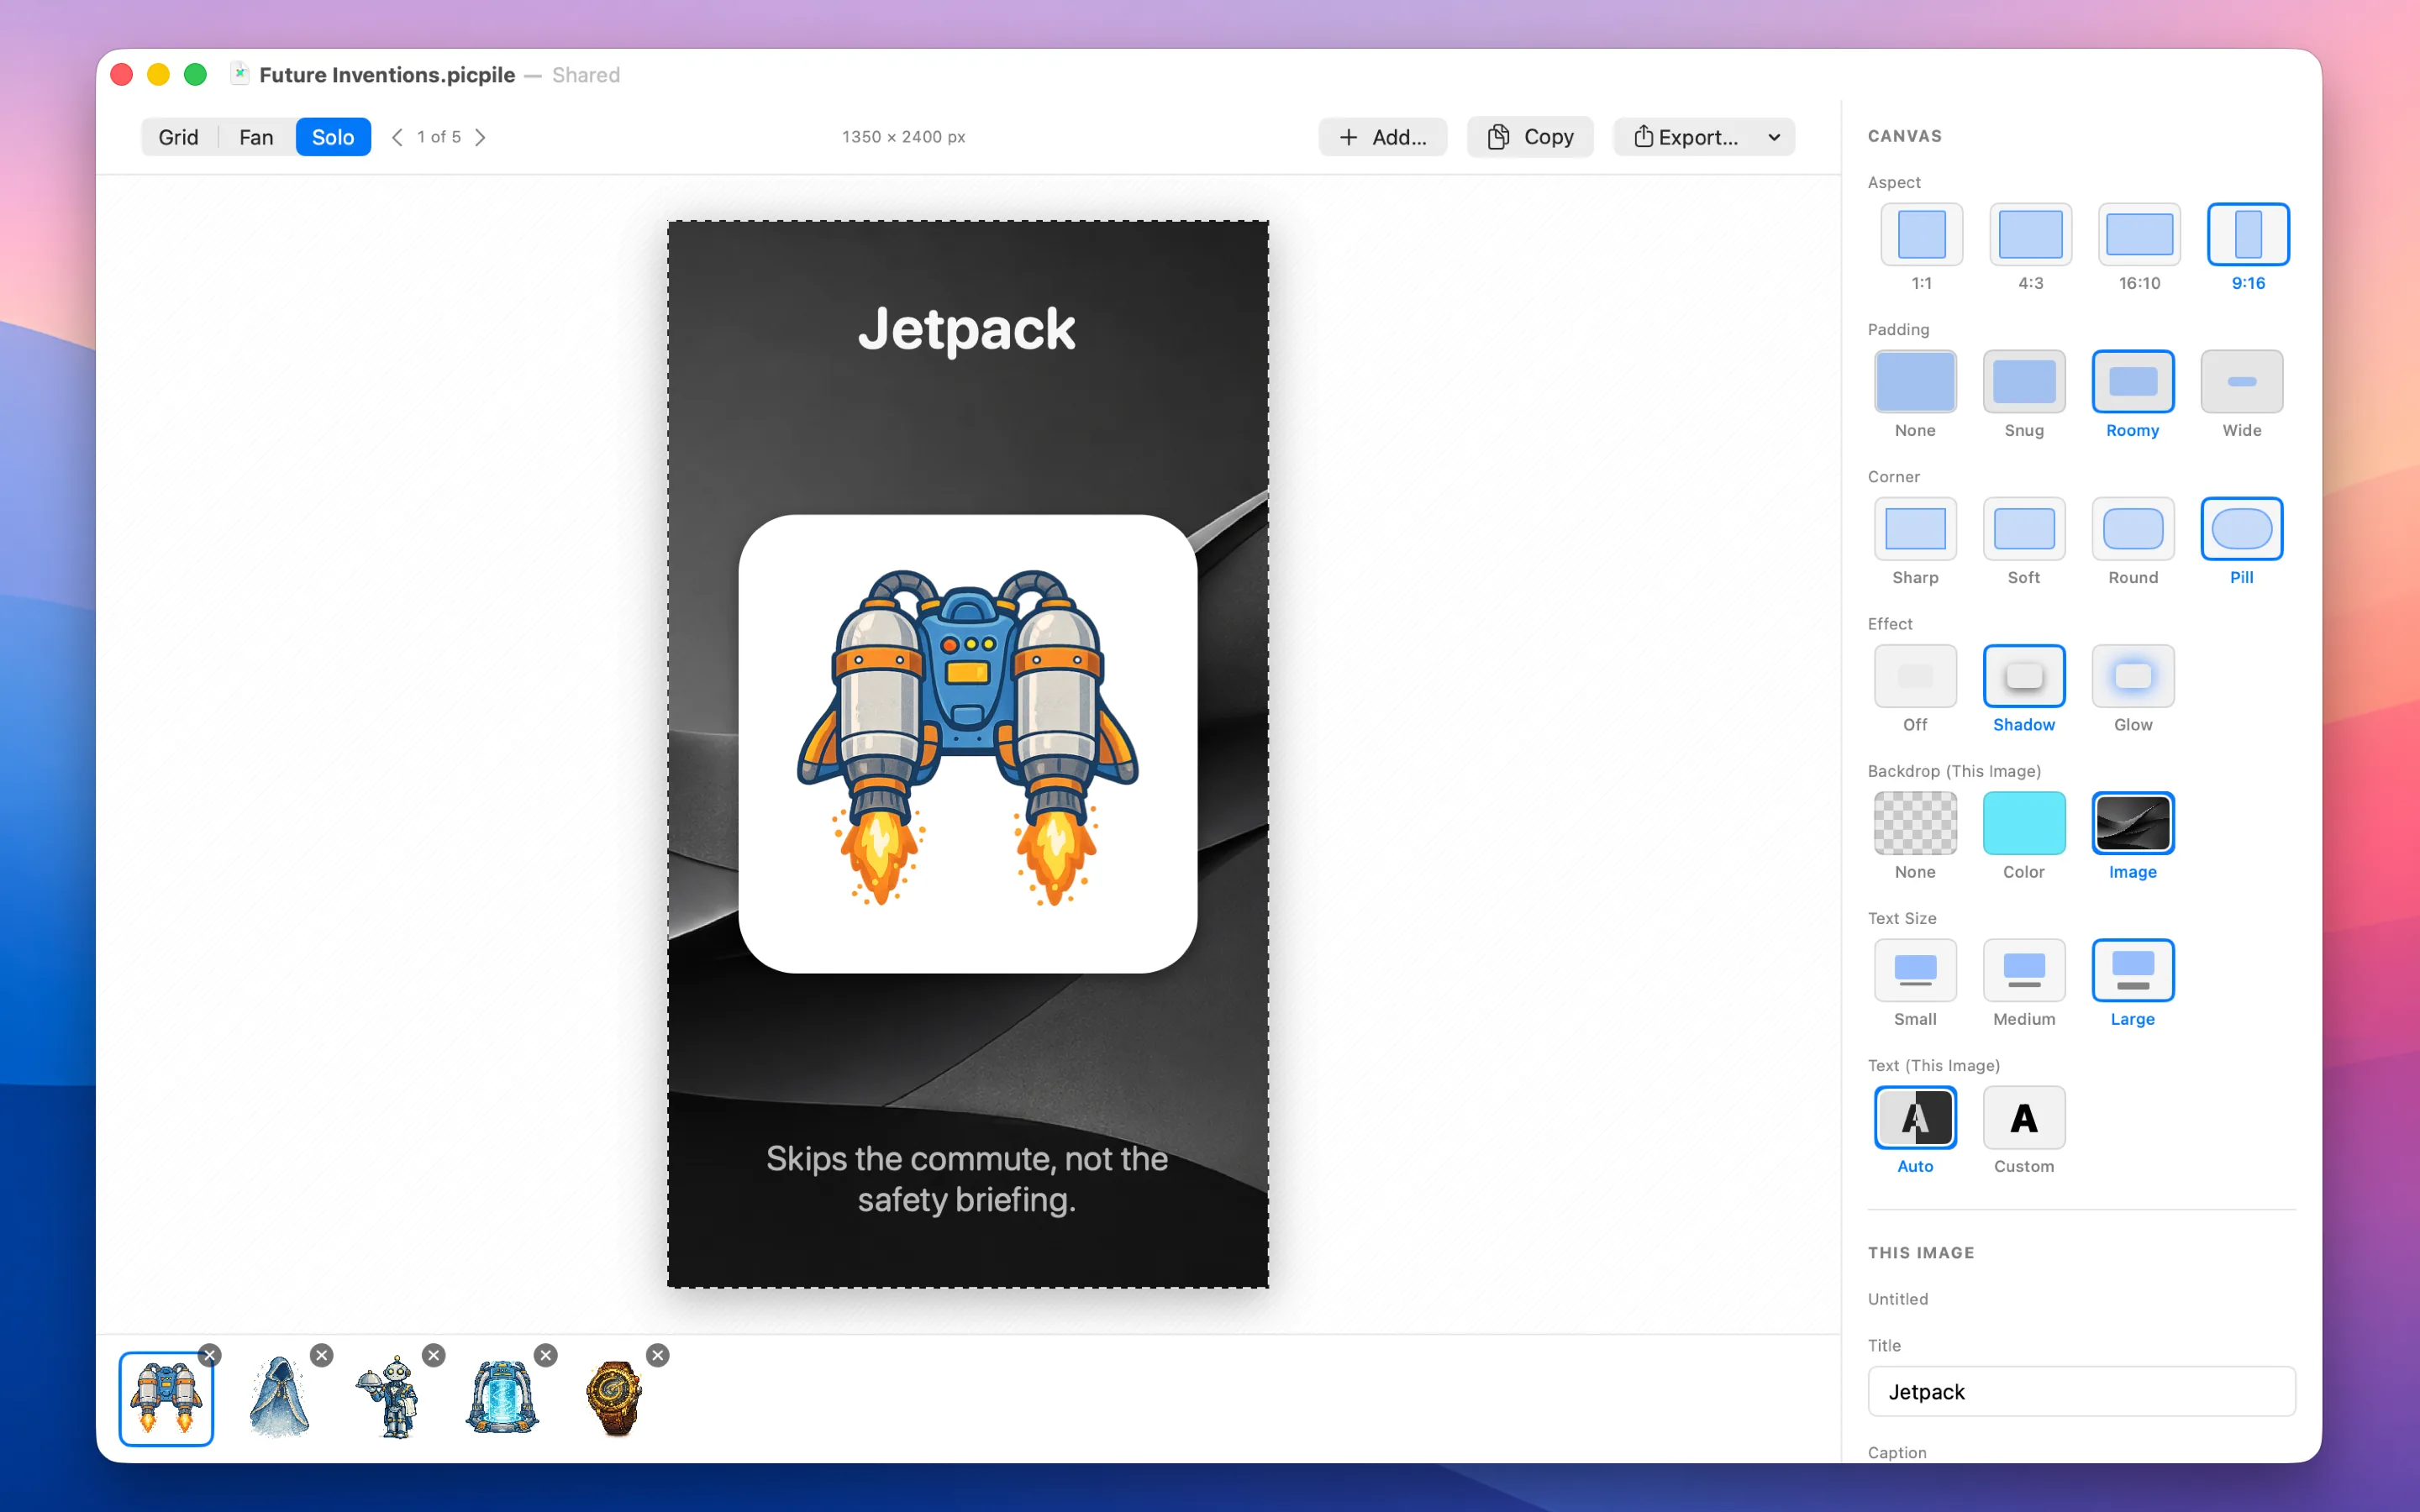Set padding to Wide

(x=2242, y=381)
